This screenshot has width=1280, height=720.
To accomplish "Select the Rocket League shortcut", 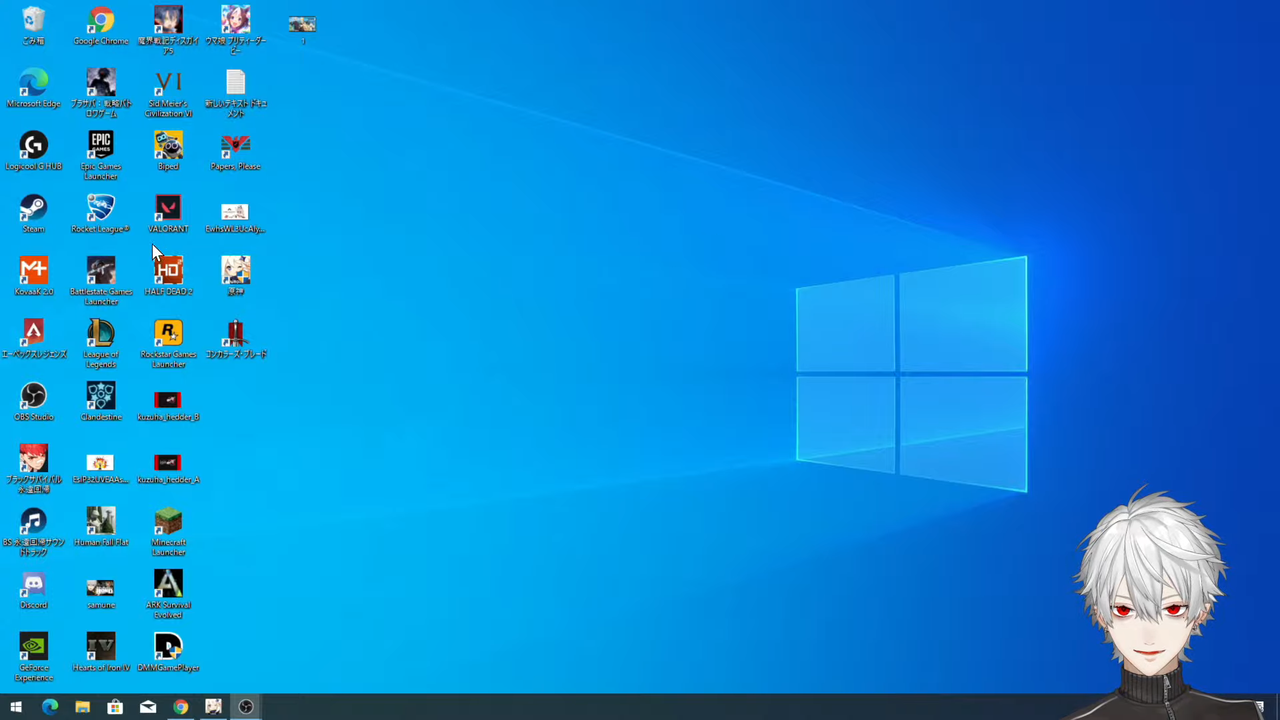I will coord(101,214).
